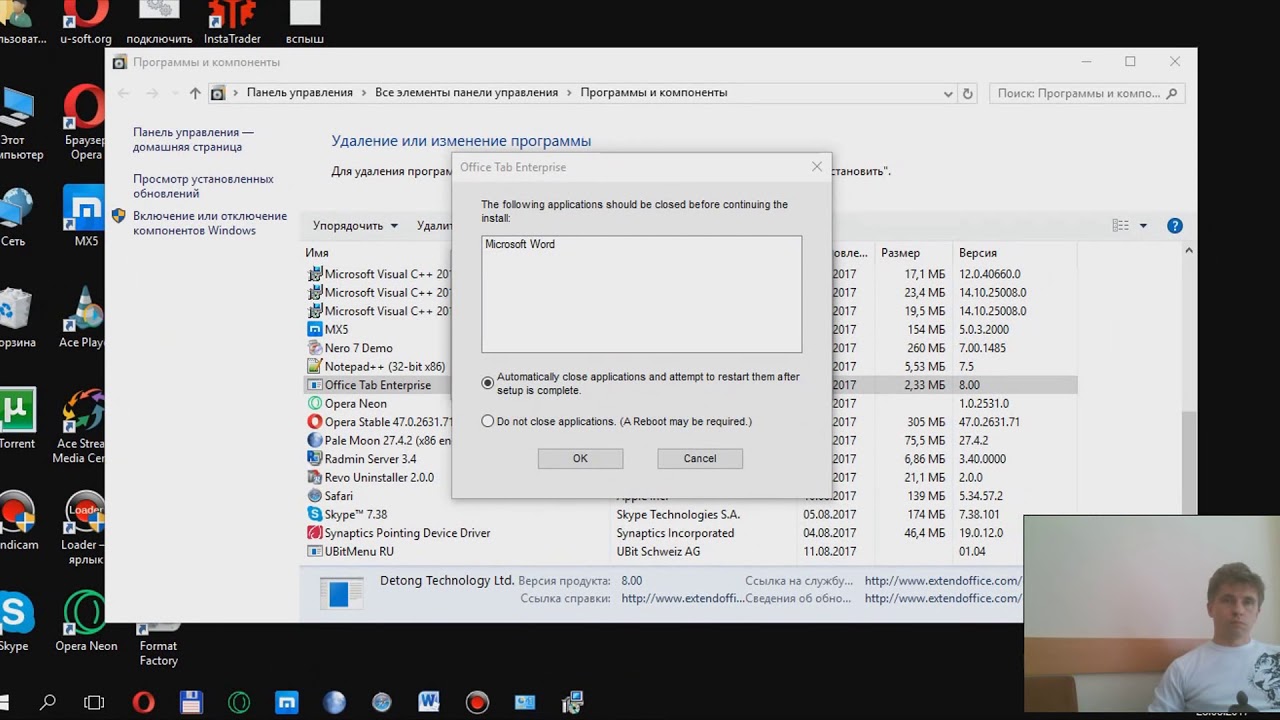Select MX5 row icon in program list
Image resolution: width=1280 pixels, height=720 pixels.
click(315, 329)
